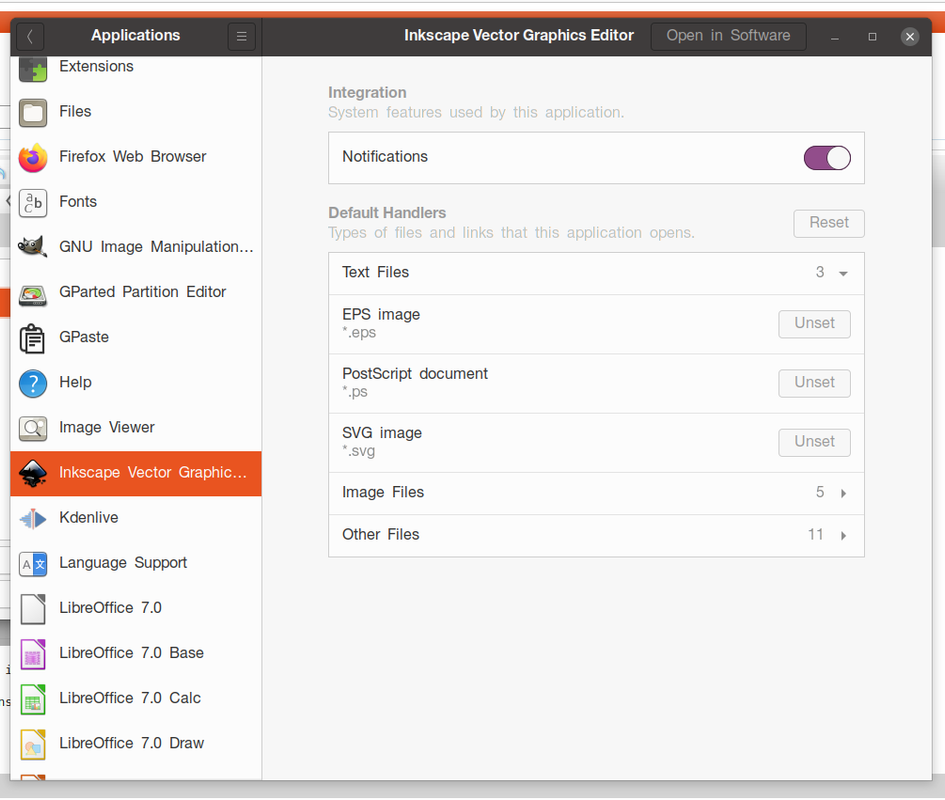945x800 pixels.
Task: Click the LibreOffice 7.0 Draw icon
Action: click(x=33, y=745)
